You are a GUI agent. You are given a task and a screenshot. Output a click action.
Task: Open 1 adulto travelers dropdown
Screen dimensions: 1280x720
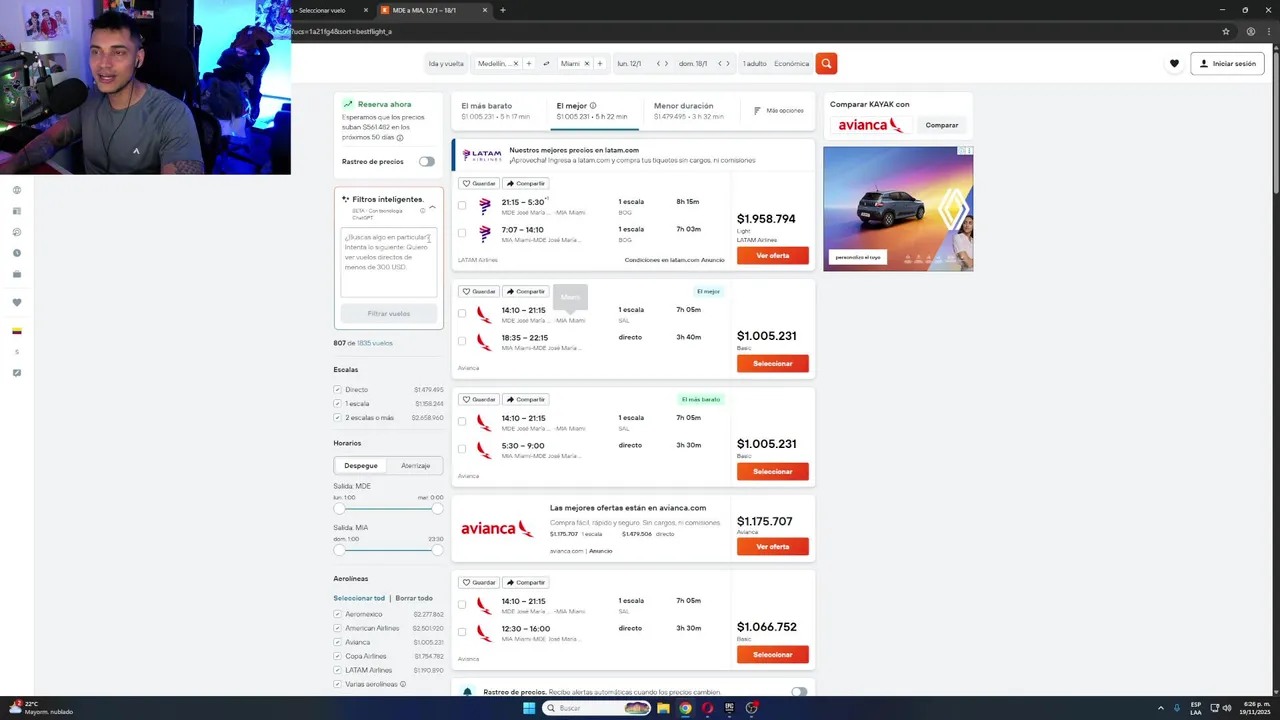754,63
